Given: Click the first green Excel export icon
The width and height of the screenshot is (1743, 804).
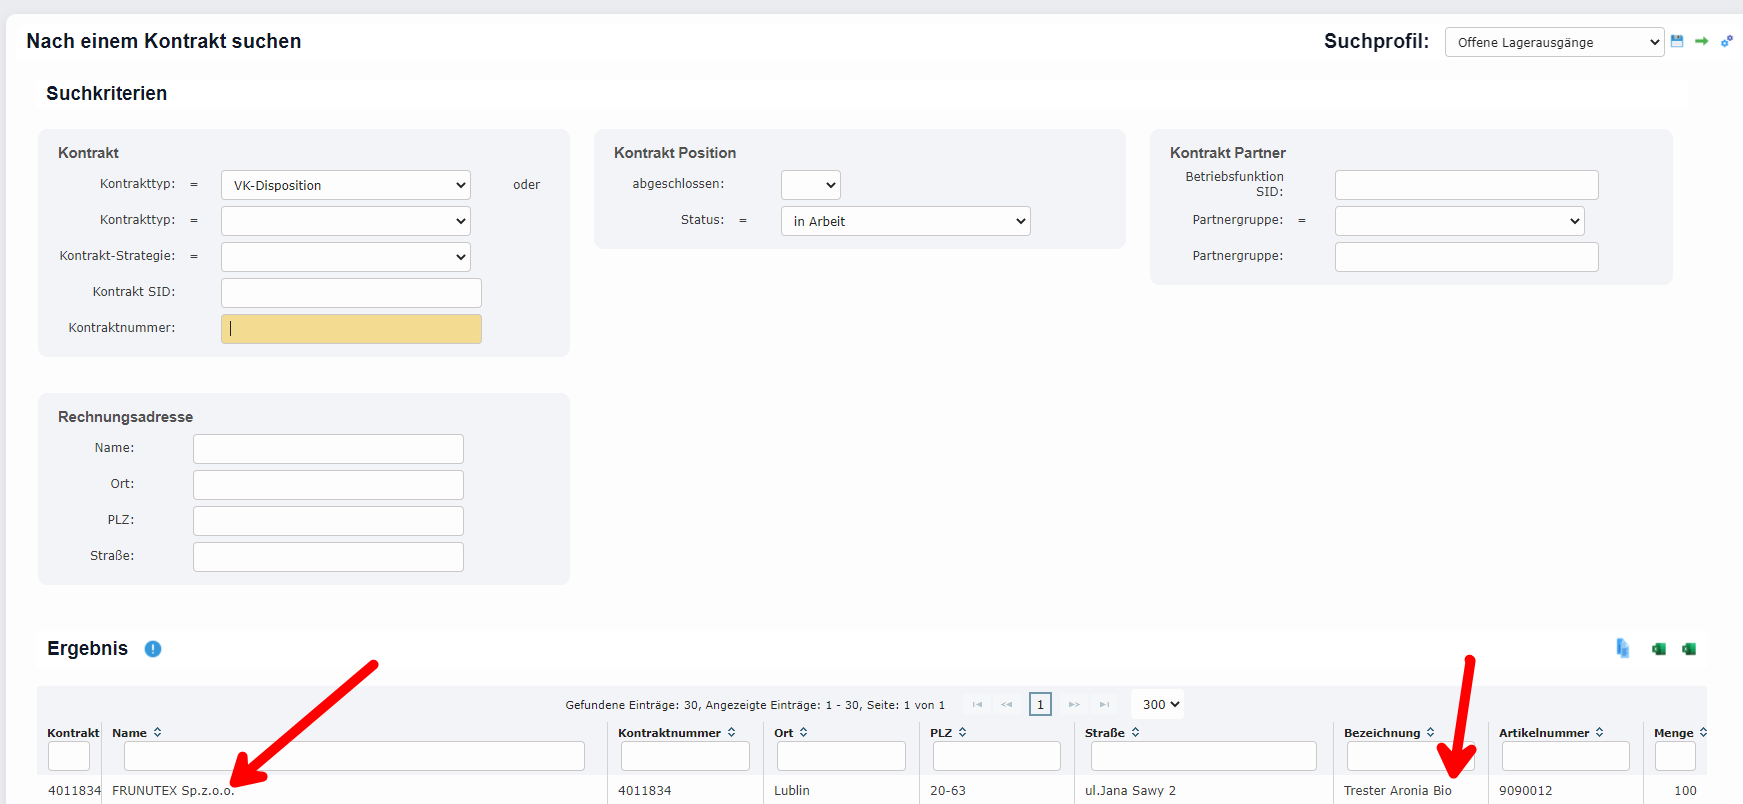Looking at the screenshot, I should (1659, 649).
